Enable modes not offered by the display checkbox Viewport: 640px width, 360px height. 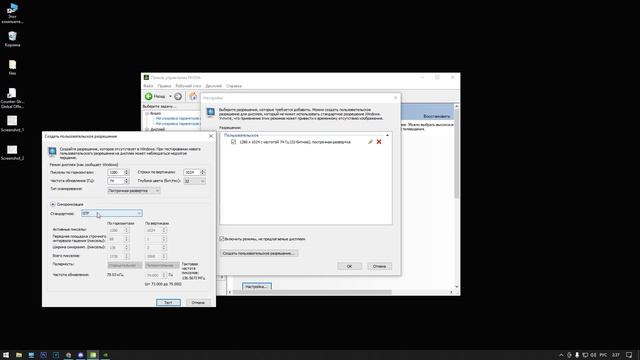click(222, 239)
